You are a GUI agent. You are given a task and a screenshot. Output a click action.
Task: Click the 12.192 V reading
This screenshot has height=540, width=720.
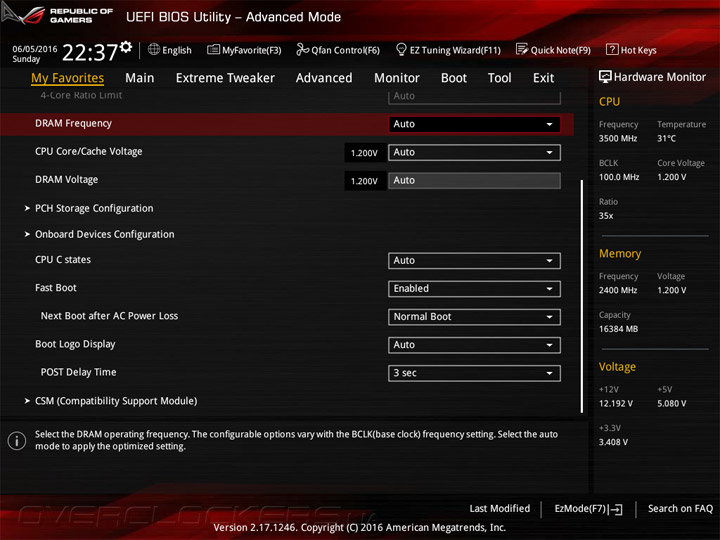(615, 403)
